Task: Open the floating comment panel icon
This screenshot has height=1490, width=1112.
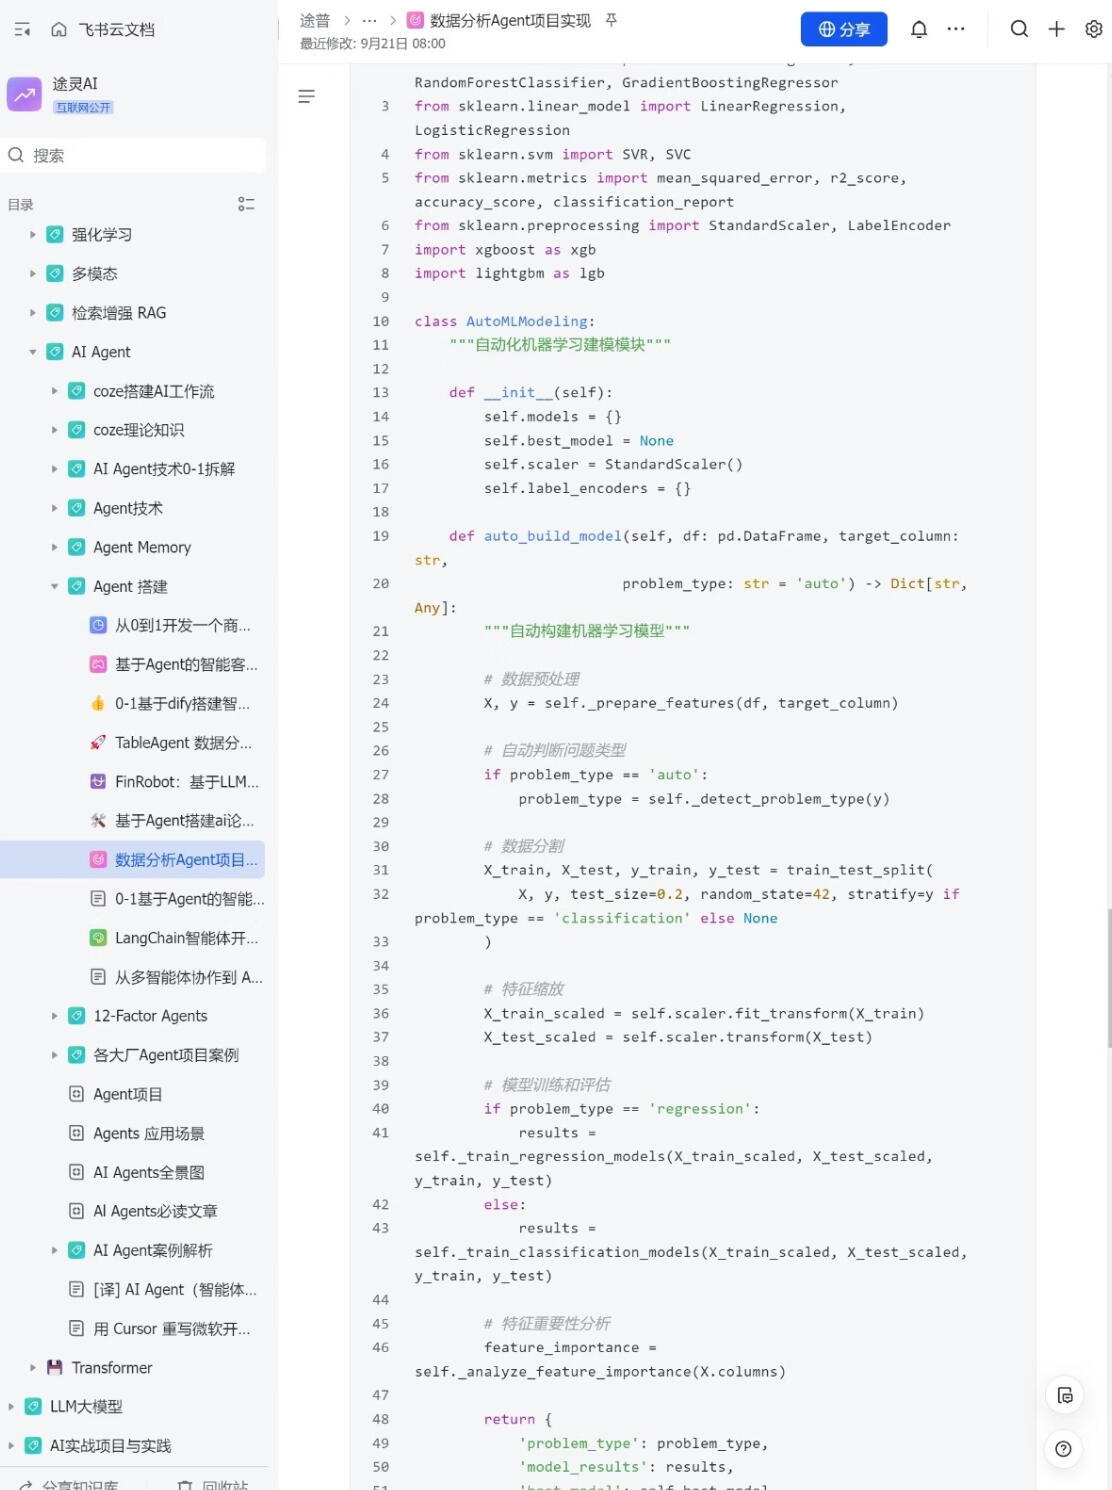Action: point(1064,1395)
